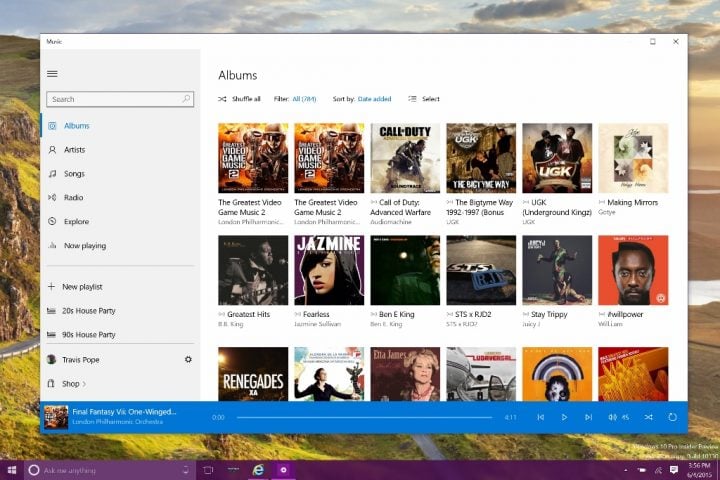Click the Juicy J artist name

pyautogui.click(x=531, y=324)
